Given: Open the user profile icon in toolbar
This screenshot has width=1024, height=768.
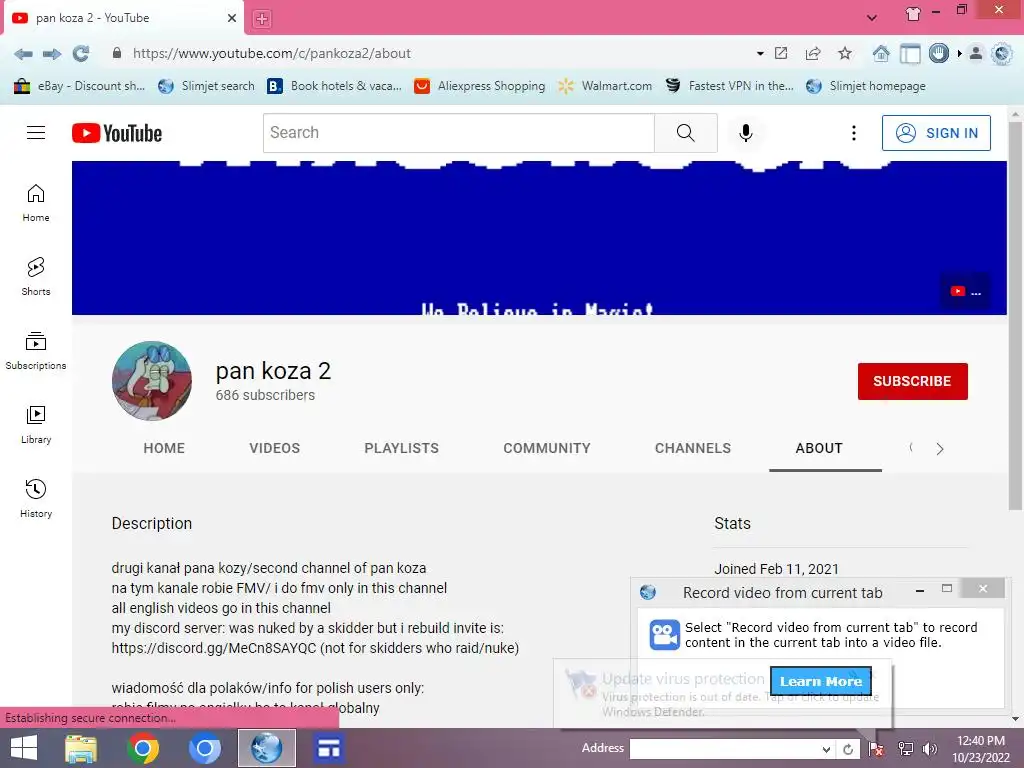Looking at the screenshot, I should [976, 53].
